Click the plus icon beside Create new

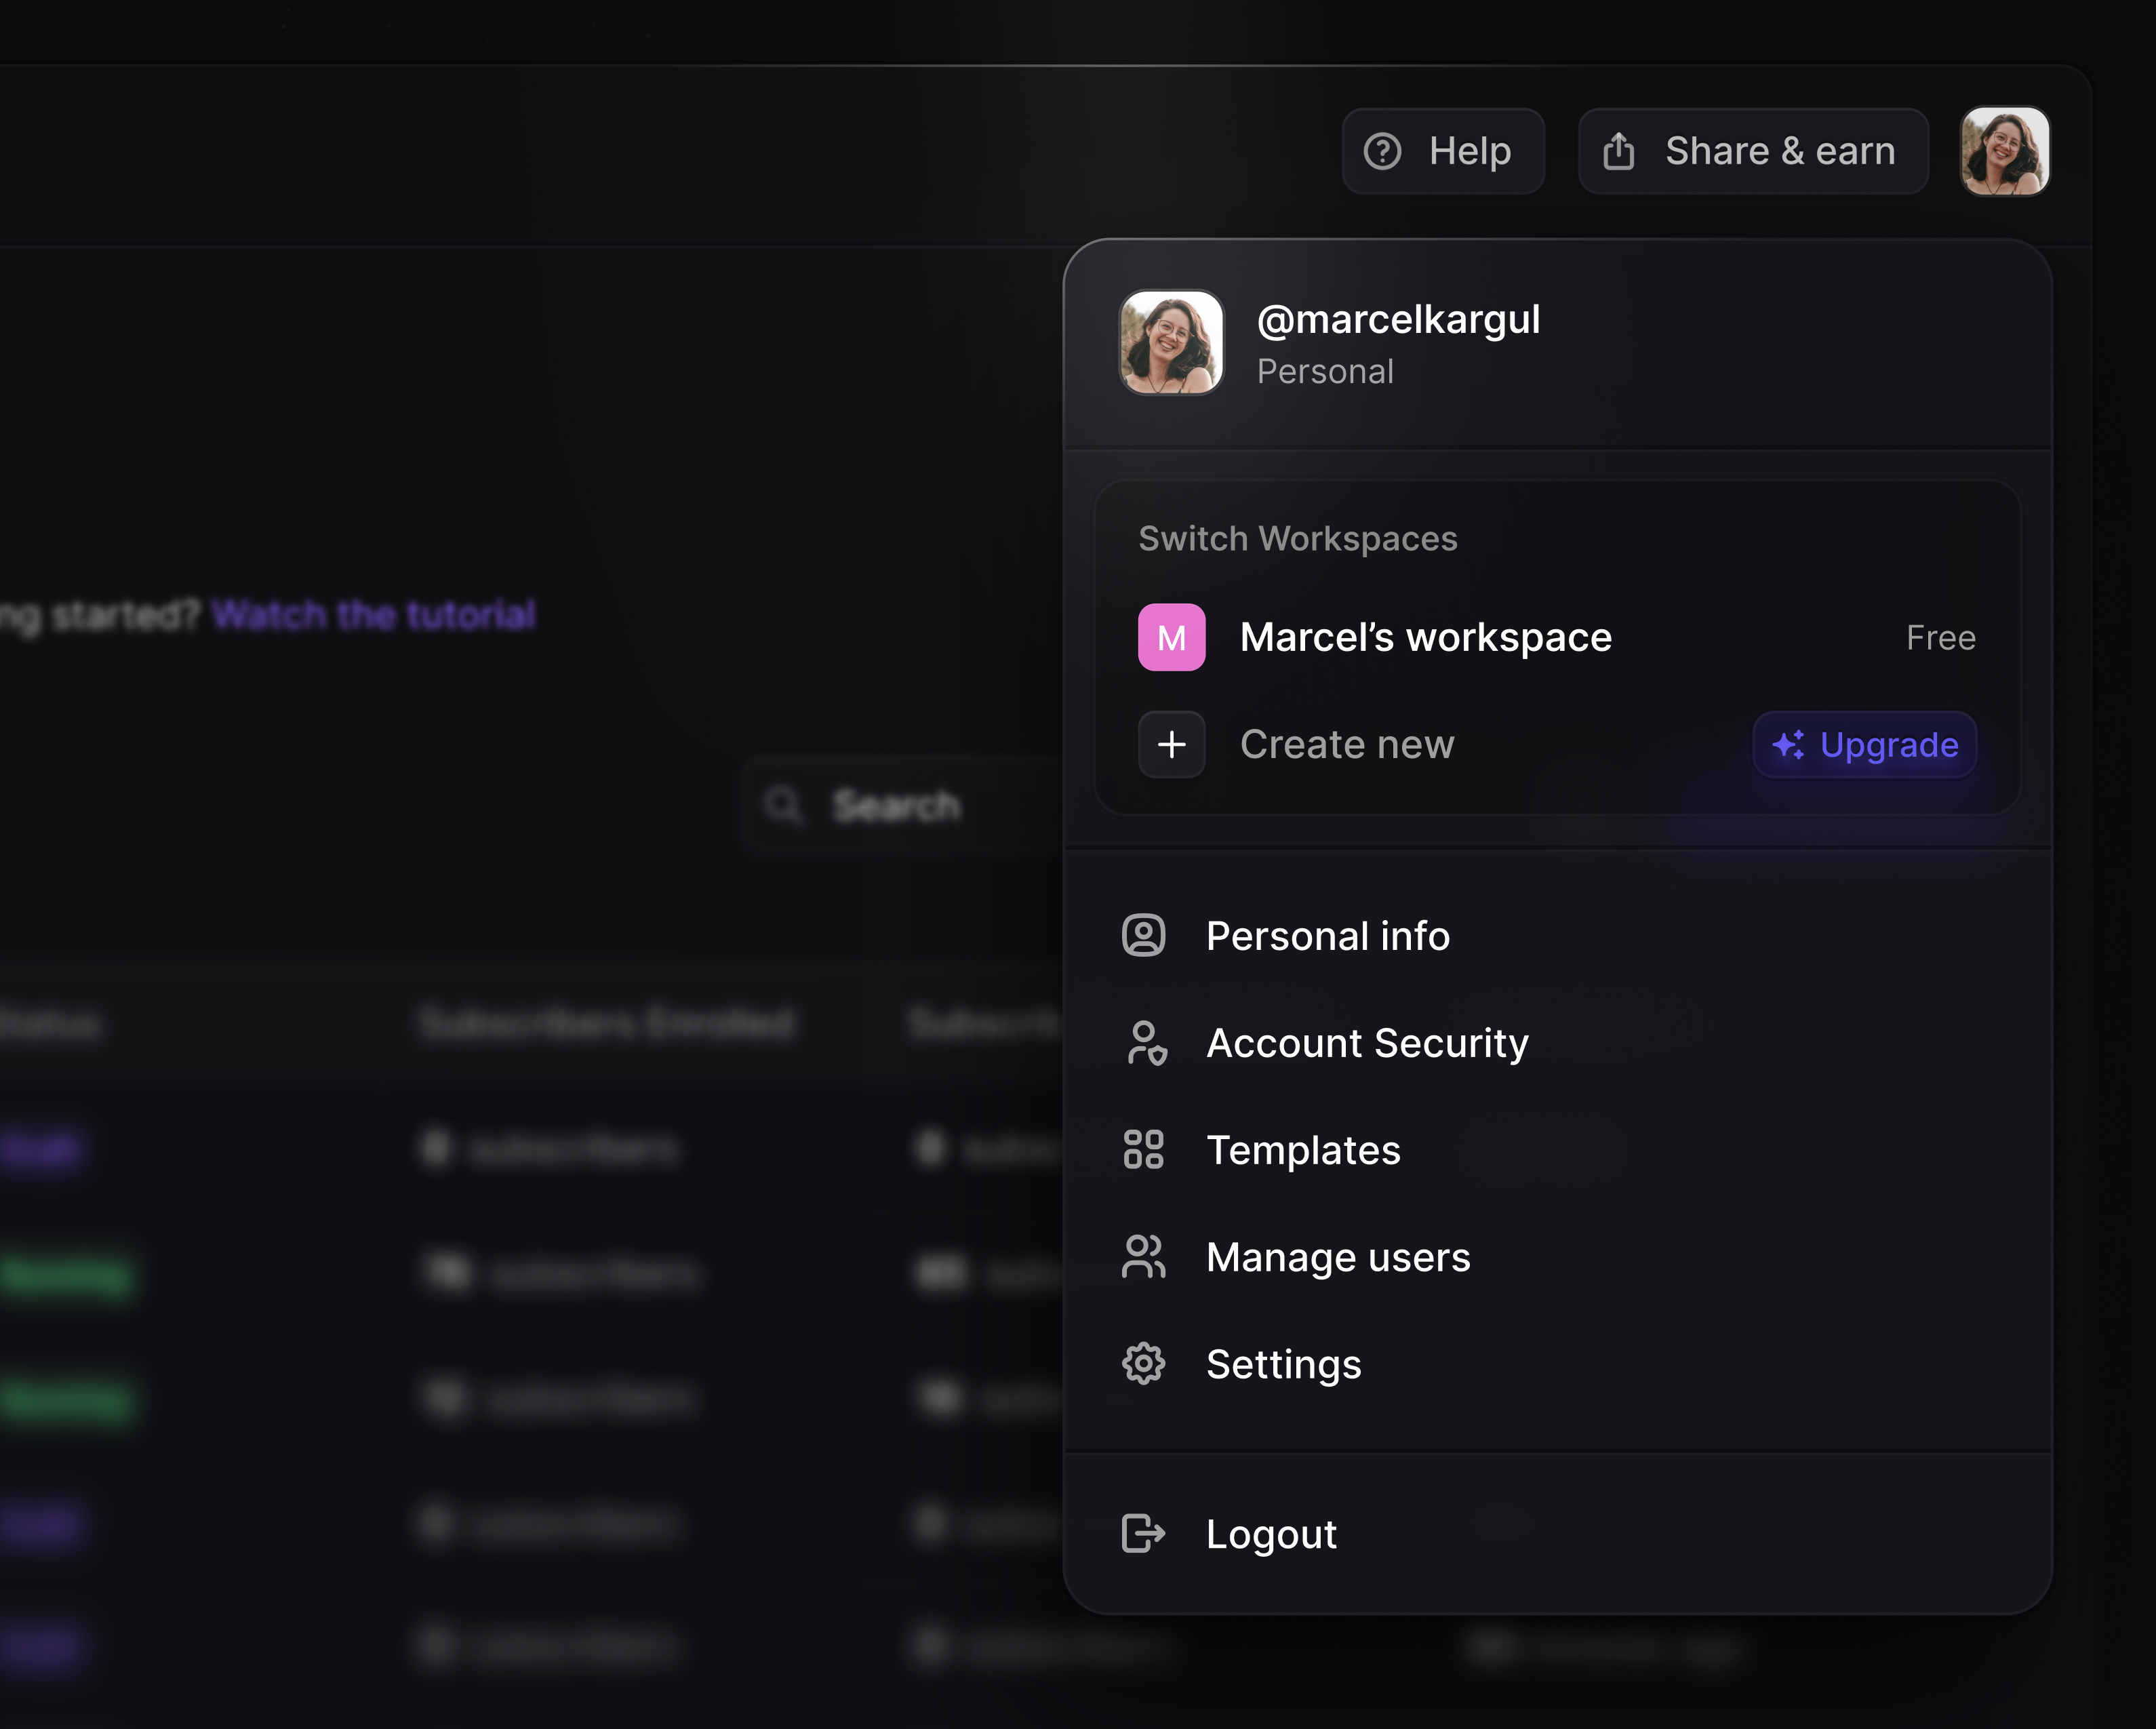coord(1171,744)
